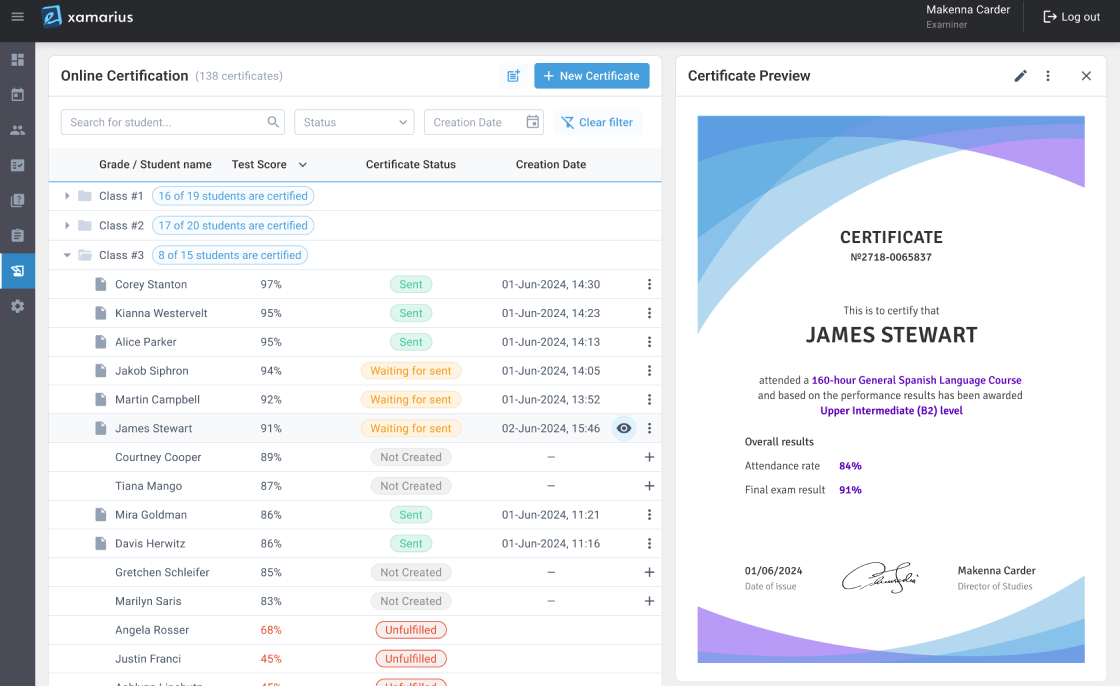The height and width of the screenshot is (686, 1120).
Task: Open Settings from the sidebar gear
Action: coord(16,306)
